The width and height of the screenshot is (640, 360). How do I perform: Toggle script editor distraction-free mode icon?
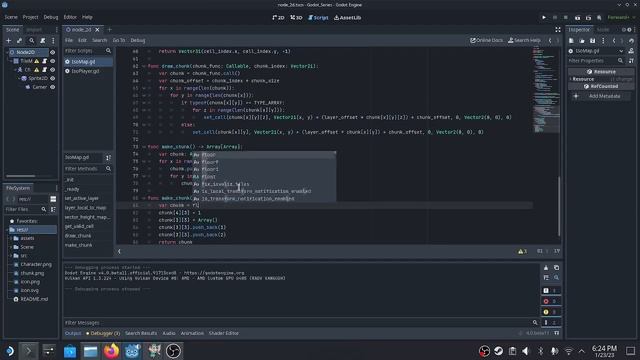(558, 29)
